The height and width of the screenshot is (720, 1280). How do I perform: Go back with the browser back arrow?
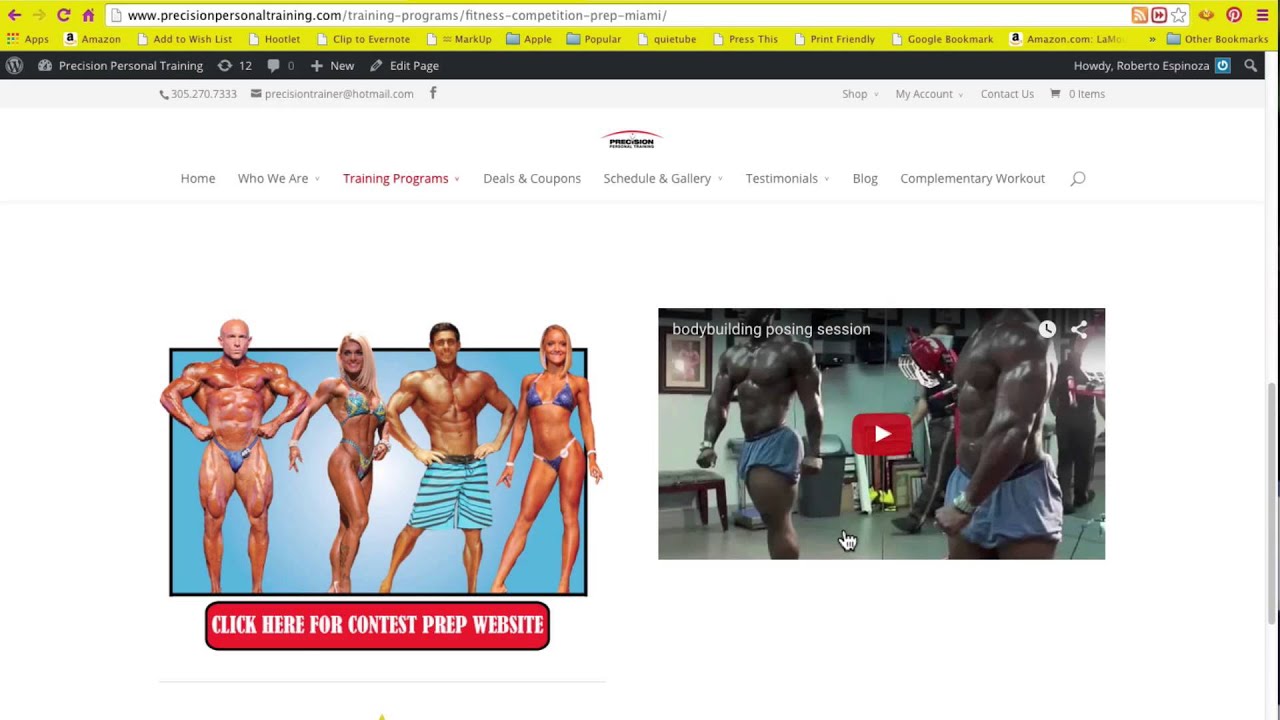click(14, 15)
